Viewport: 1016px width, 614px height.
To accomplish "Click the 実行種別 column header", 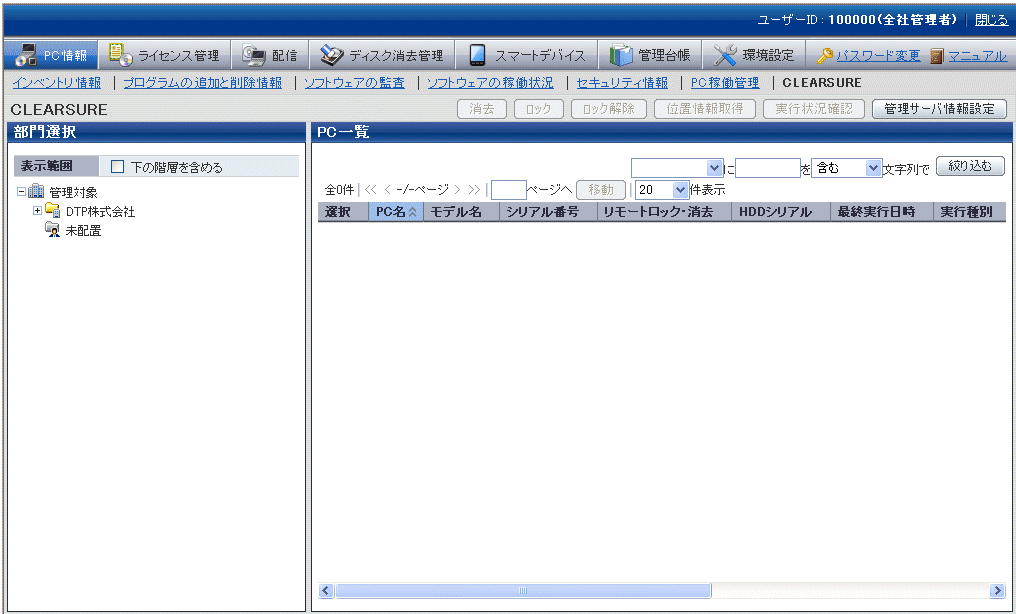I will tap(969, 212).
